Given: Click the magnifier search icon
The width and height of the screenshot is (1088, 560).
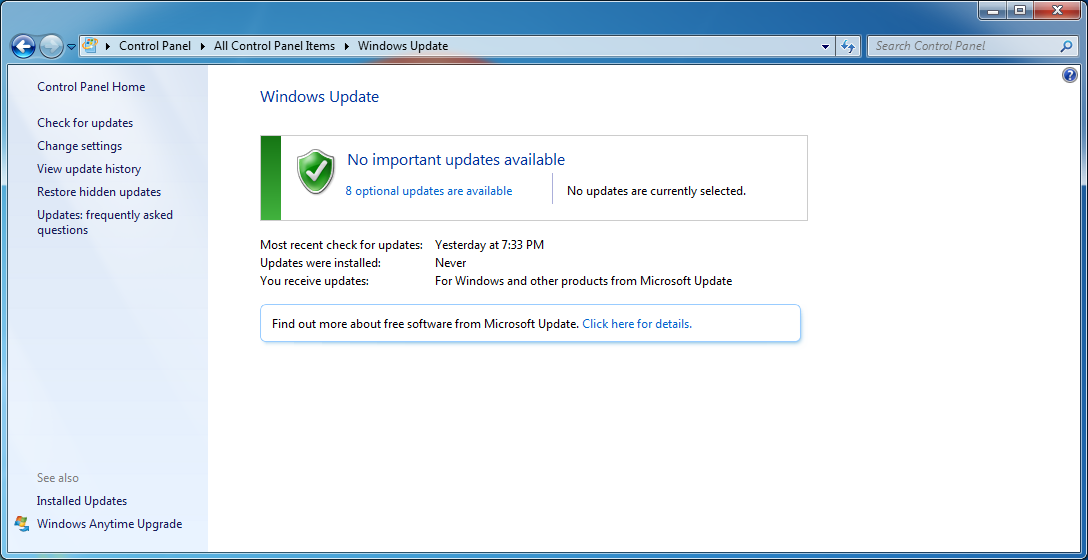Looking at the screenshot, I should tap(1066, 46).
